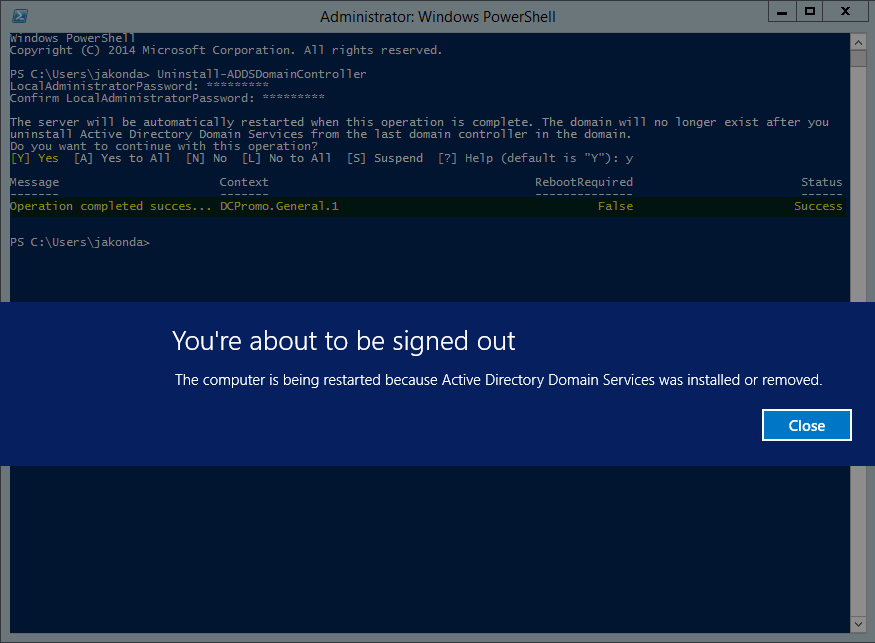The image size is (875, 643).
Task: Click the empty vertical scrollbar track
Action: click(x=858, y=200)
